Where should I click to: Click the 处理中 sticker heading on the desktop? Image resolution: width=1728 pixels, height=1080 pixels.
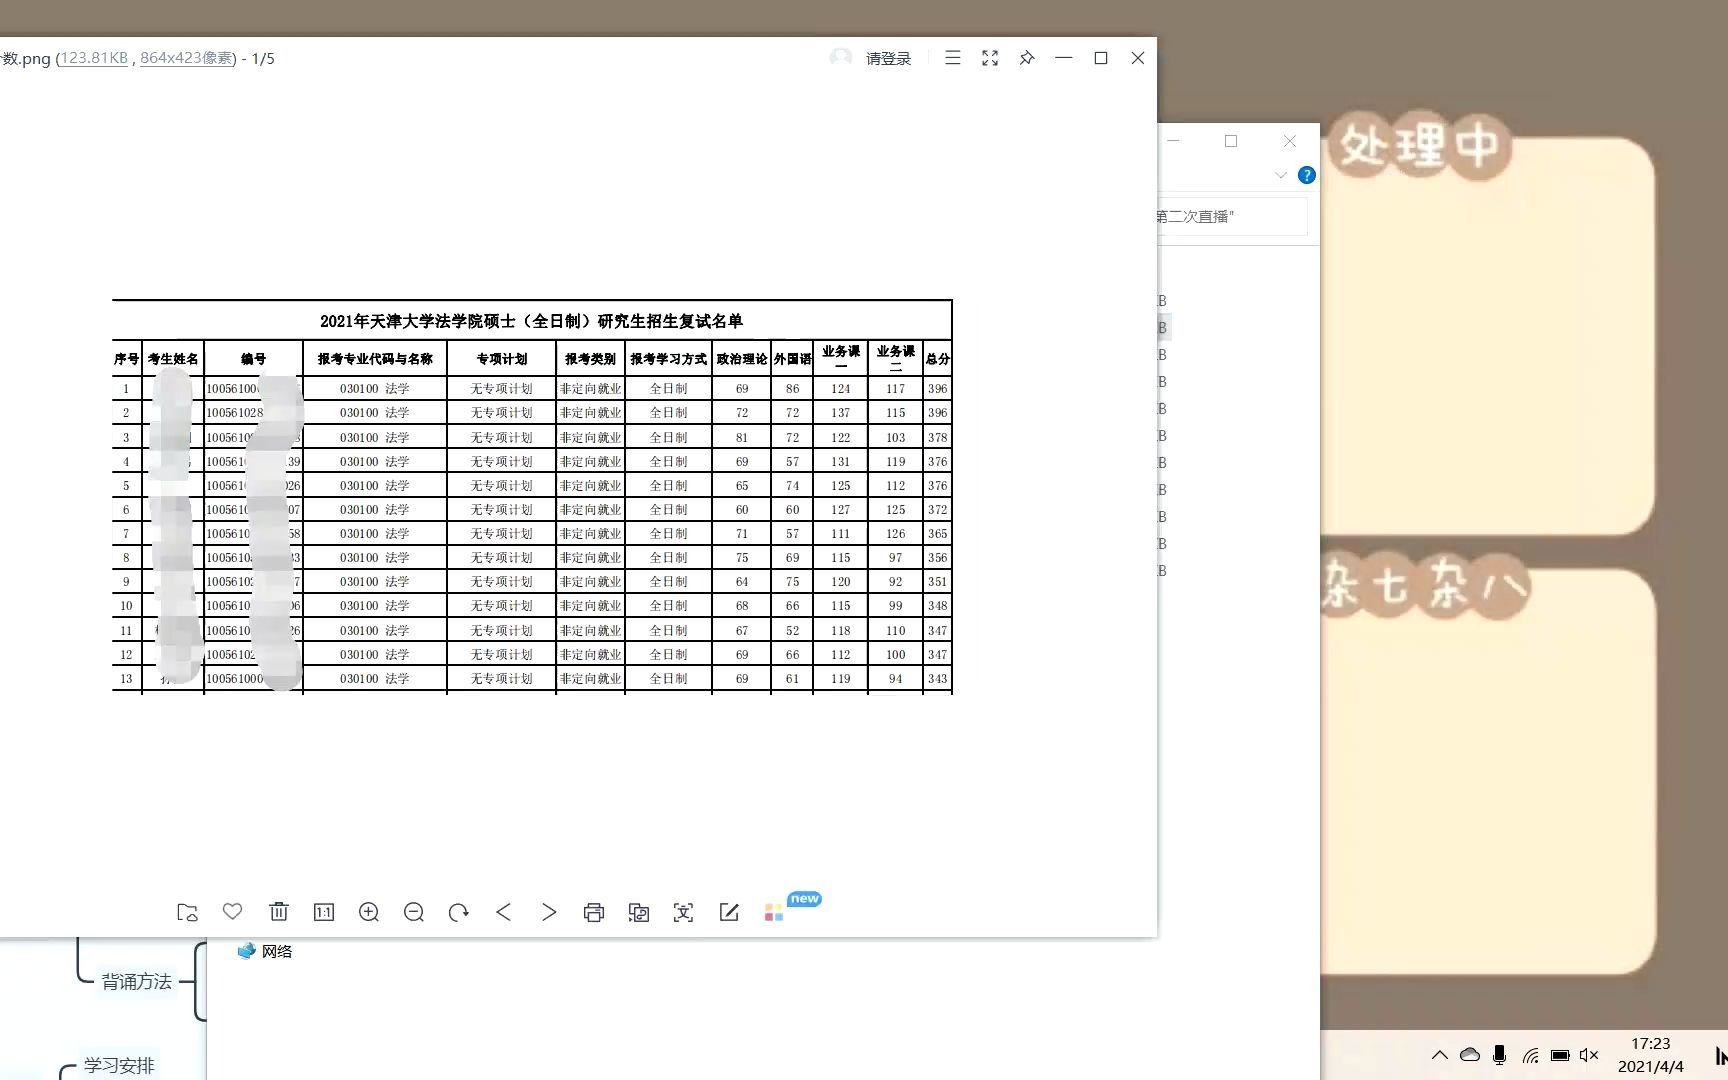pyautogui.click(x=1420, y=146)
